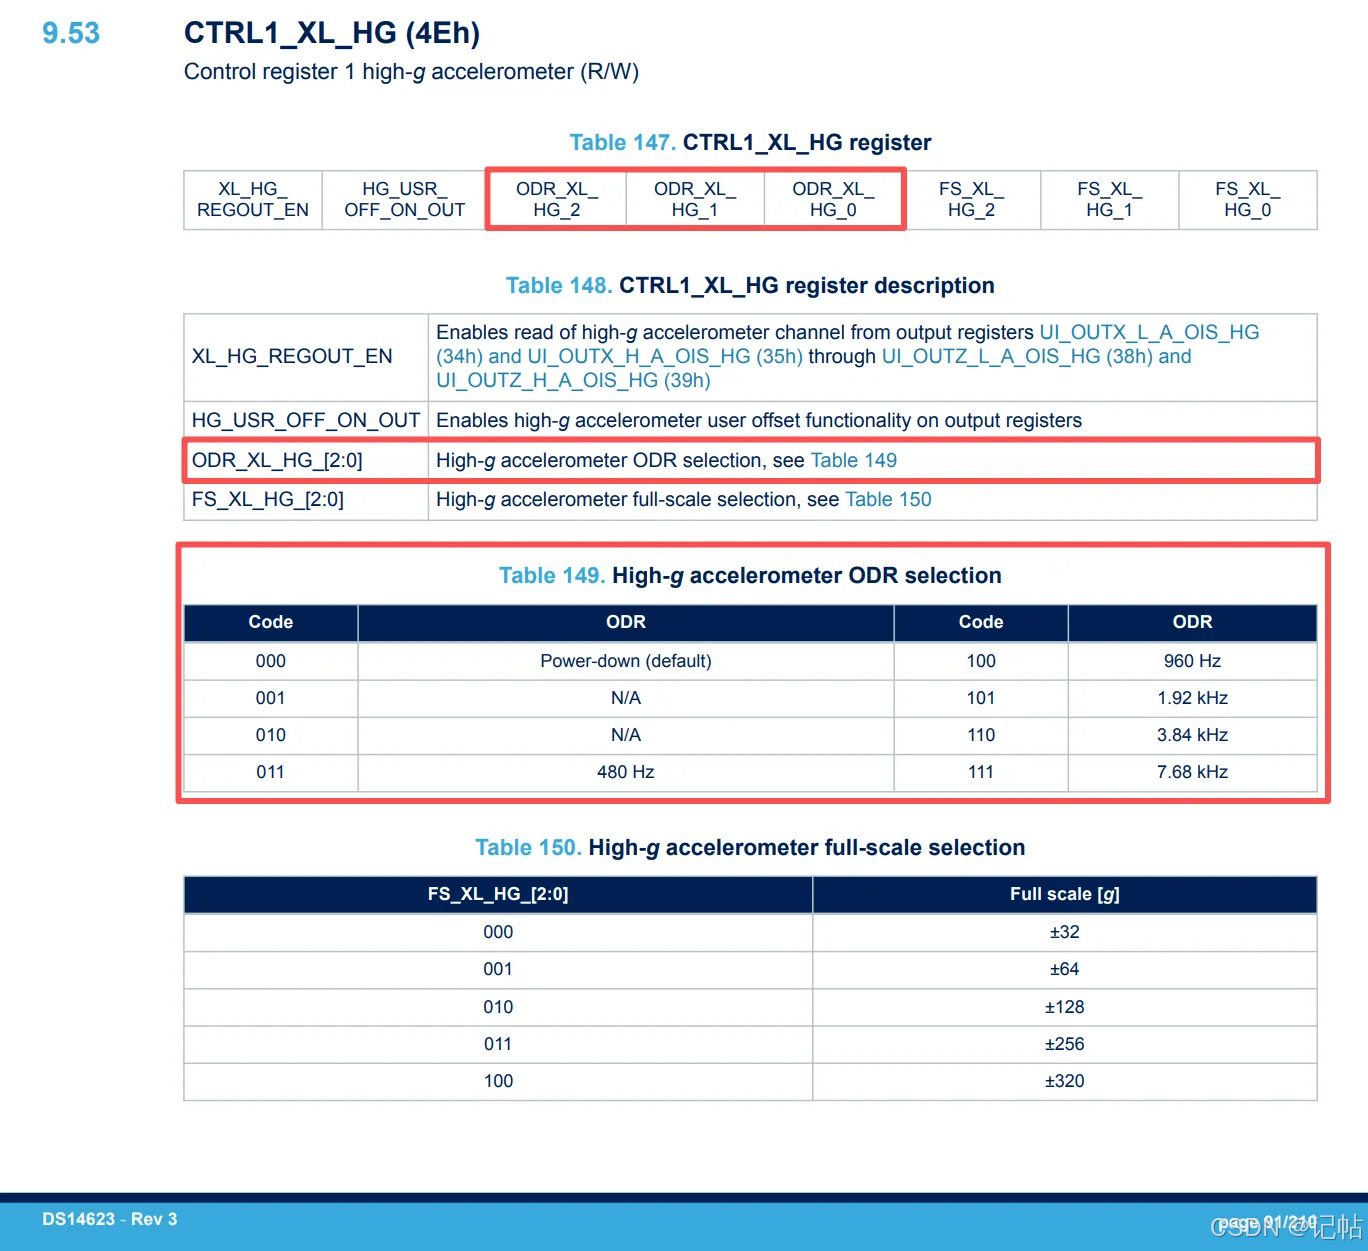Select the "Power-down (default)" cell
1368x1251 pixels.
click(626, 661)
